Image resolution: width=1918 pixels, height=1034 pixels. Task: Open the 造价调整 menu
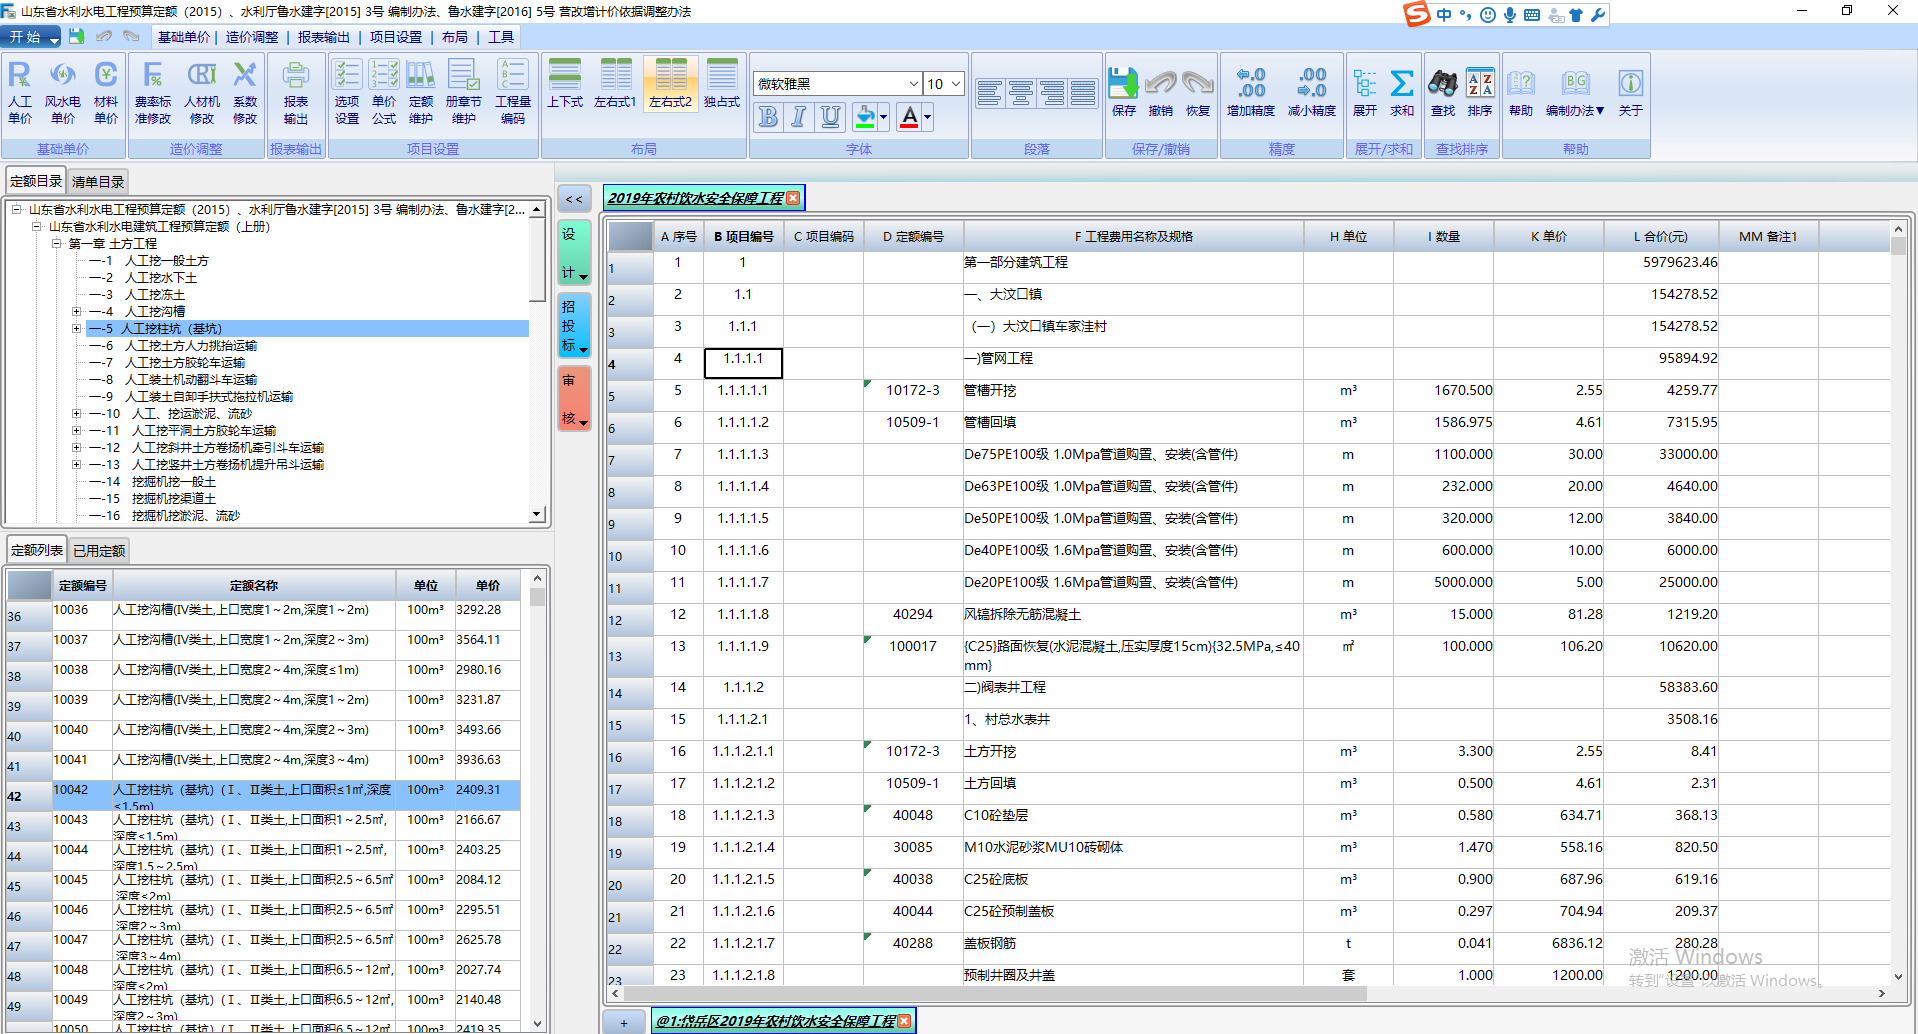coord(252,37)
